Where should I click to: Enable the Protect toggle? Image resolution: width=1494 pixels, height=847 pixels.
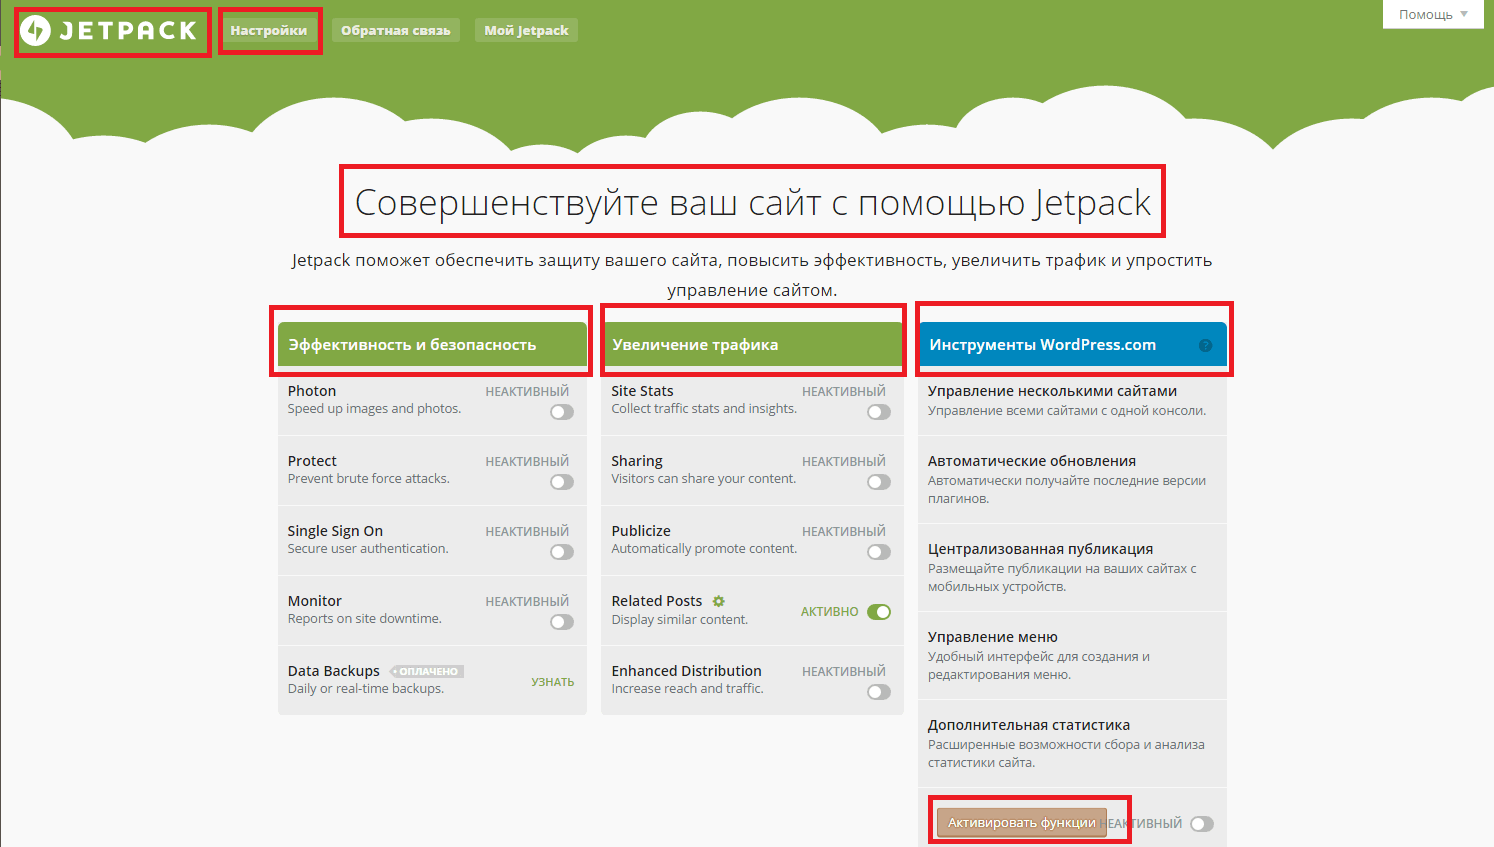562,482
